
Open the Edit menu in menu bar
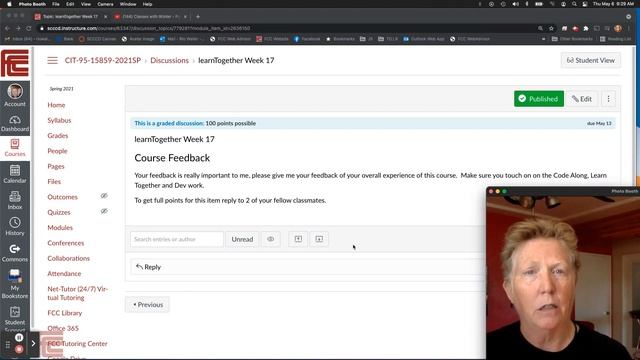(x=70, y=4)
